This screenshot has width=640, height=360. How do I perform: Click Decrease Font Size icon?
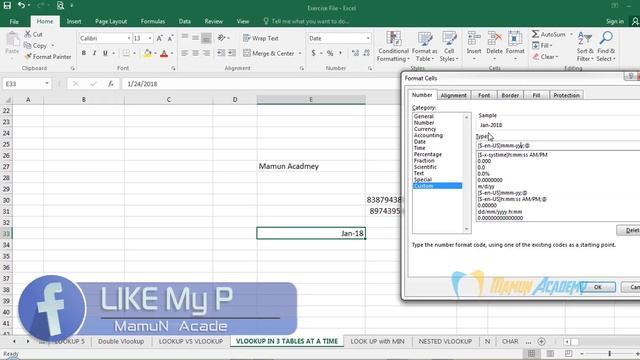coord(170,38)
